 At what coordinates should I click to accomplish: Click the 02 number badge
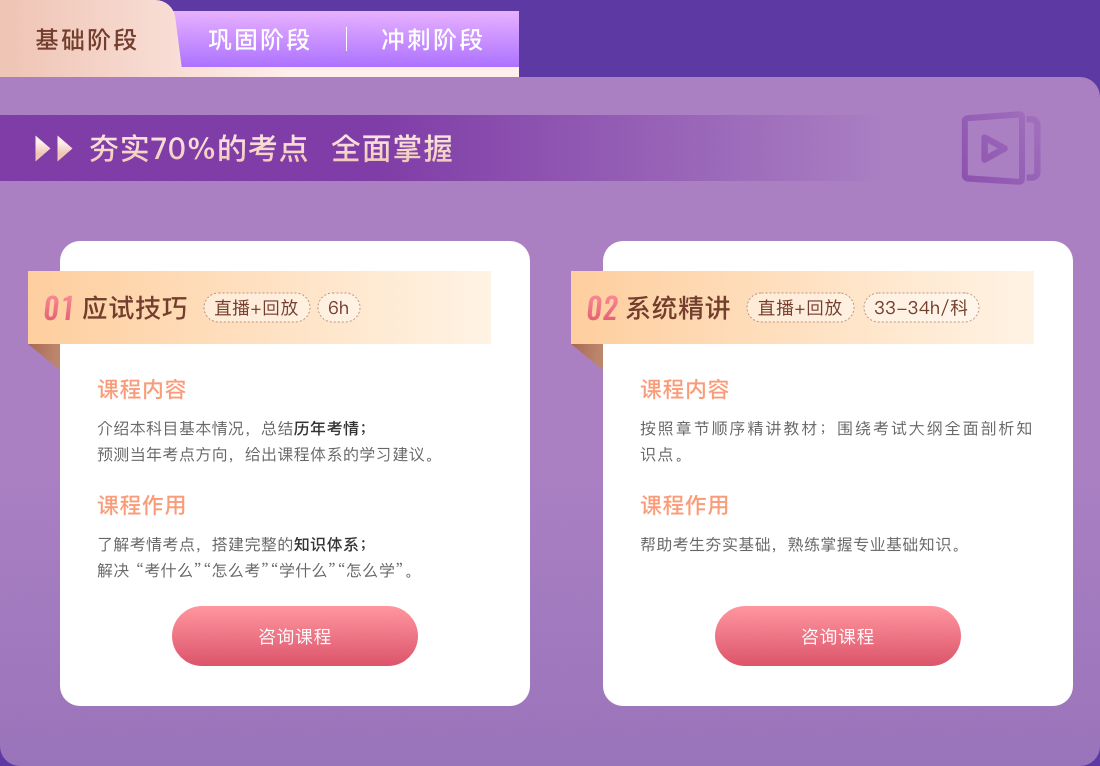pos(602,309)
